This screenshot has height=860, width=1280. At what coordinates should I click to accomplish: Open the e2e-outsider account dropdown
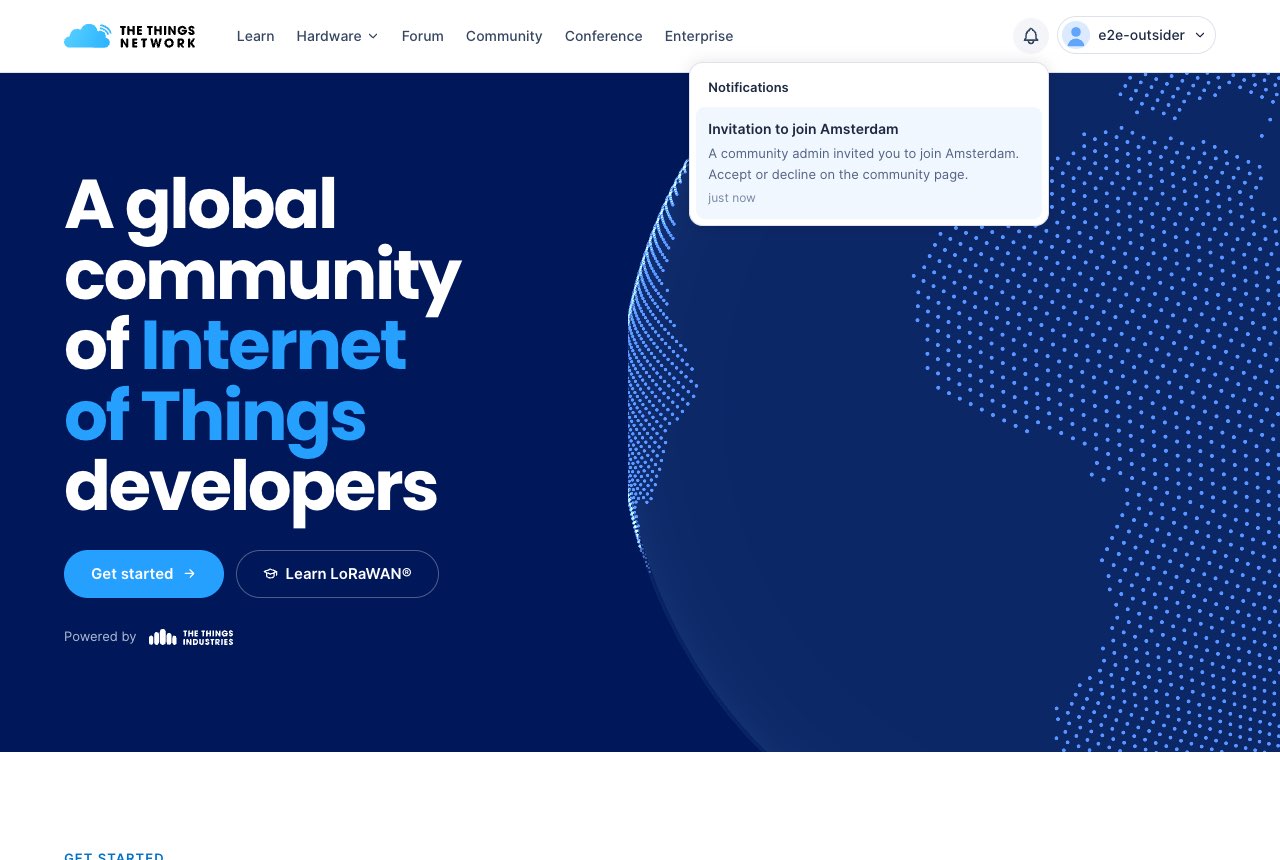coord(1136,35)
